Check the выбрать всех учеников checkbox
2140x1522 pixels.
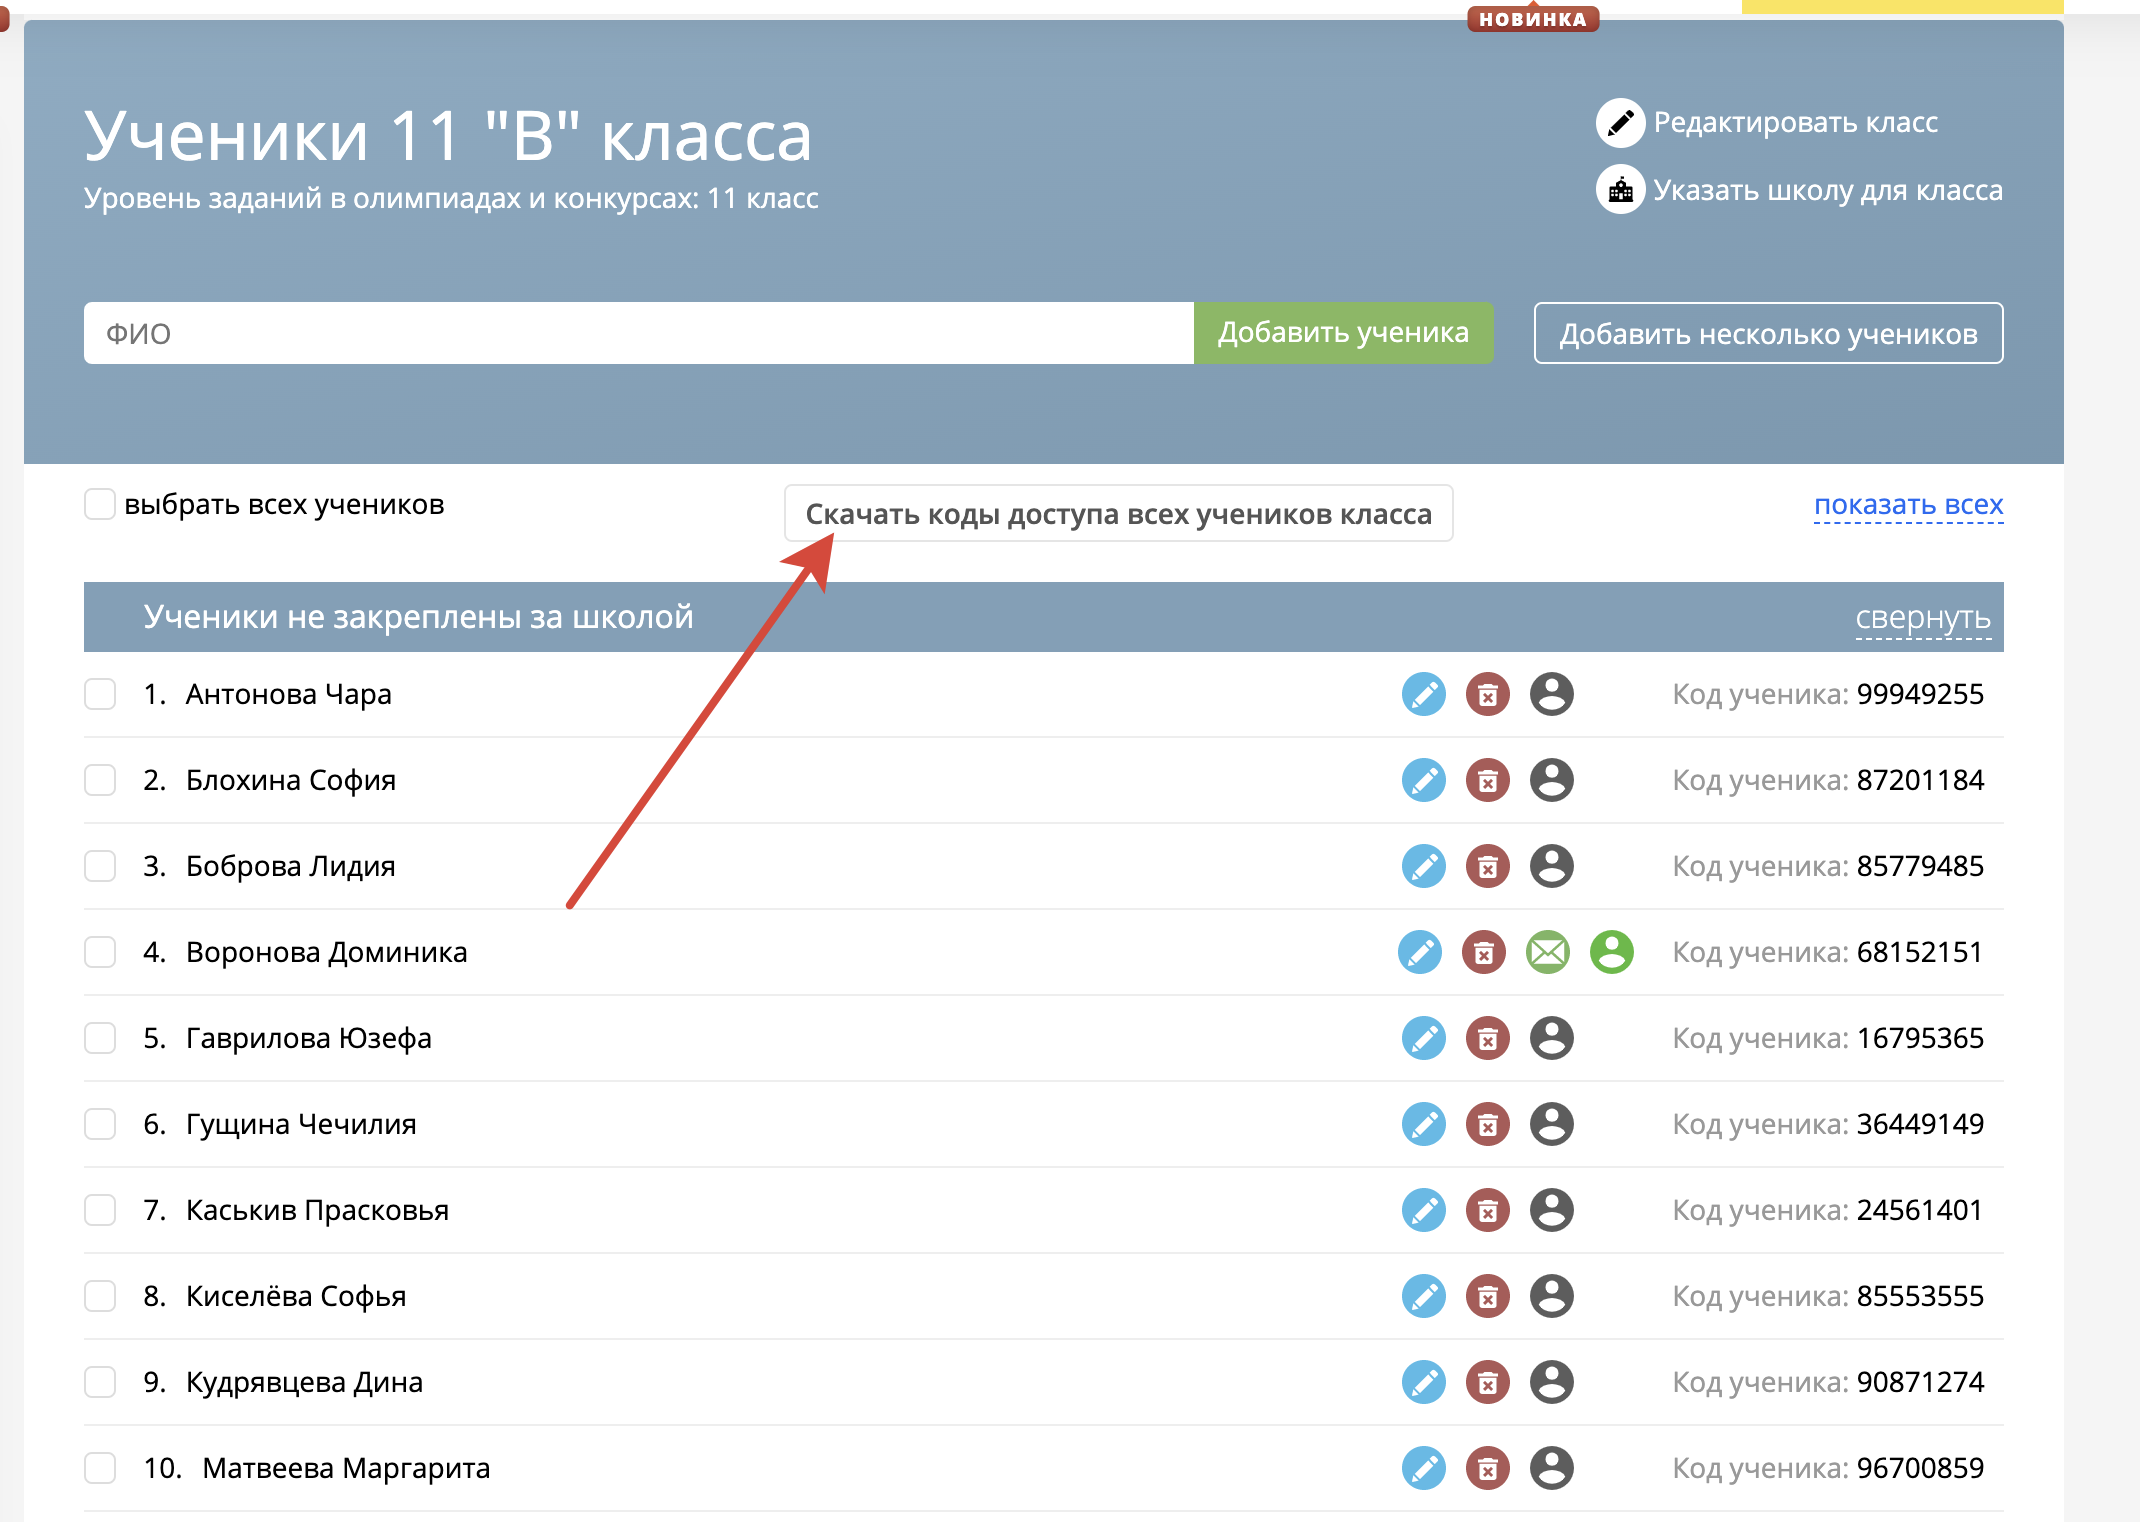[100, 504]
